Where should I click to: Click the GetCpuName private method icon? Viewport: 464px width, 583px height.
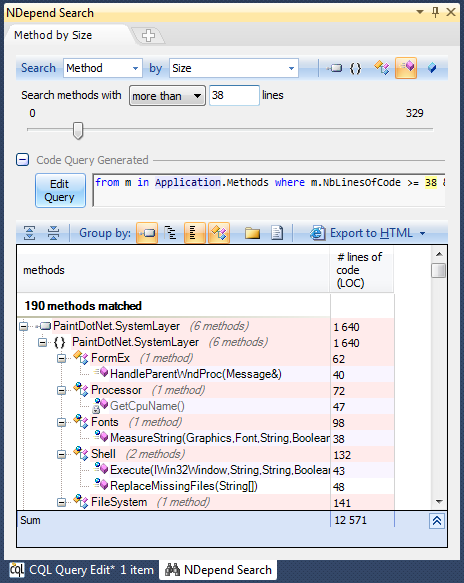pyautogui.click(x=100, y=406)
